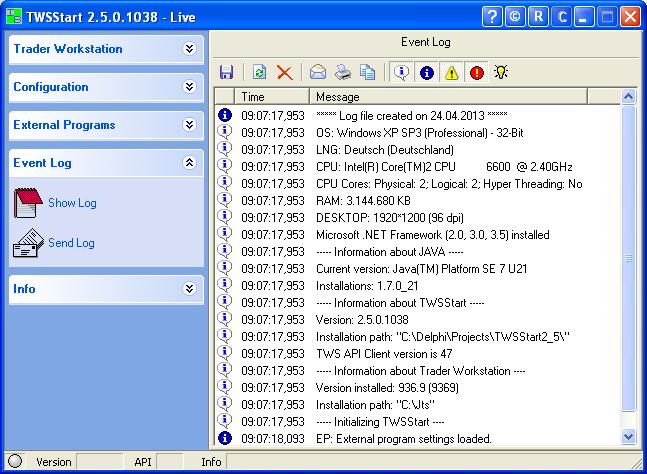
Task: Open help with the question mark title button
Action: (492, 17)
